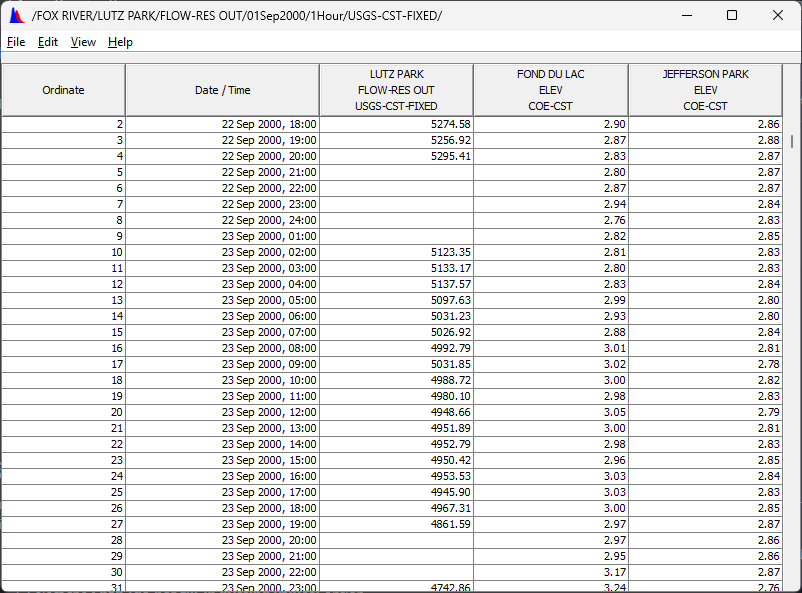Viewport: 802px width, 593px height.
Task: Select the FOND DU LAC ELEV column header
Action: click(551, 90)
